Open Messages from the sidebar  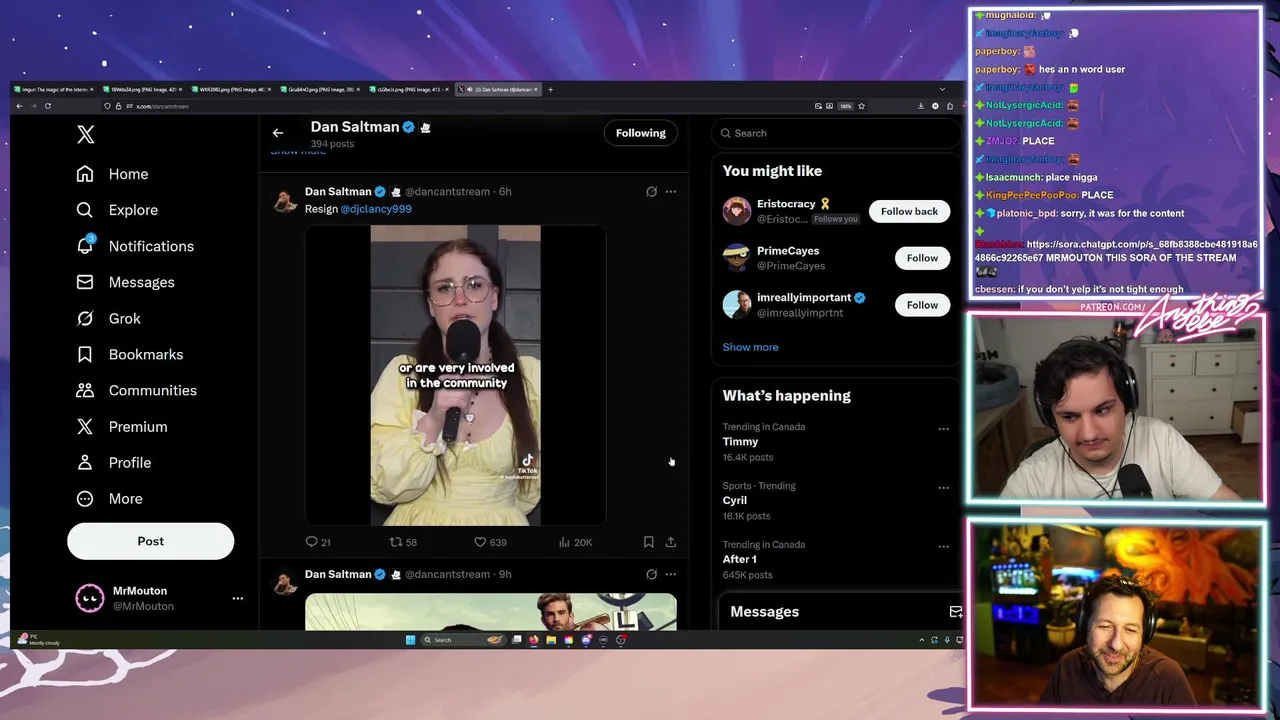(x=126, y=282)
